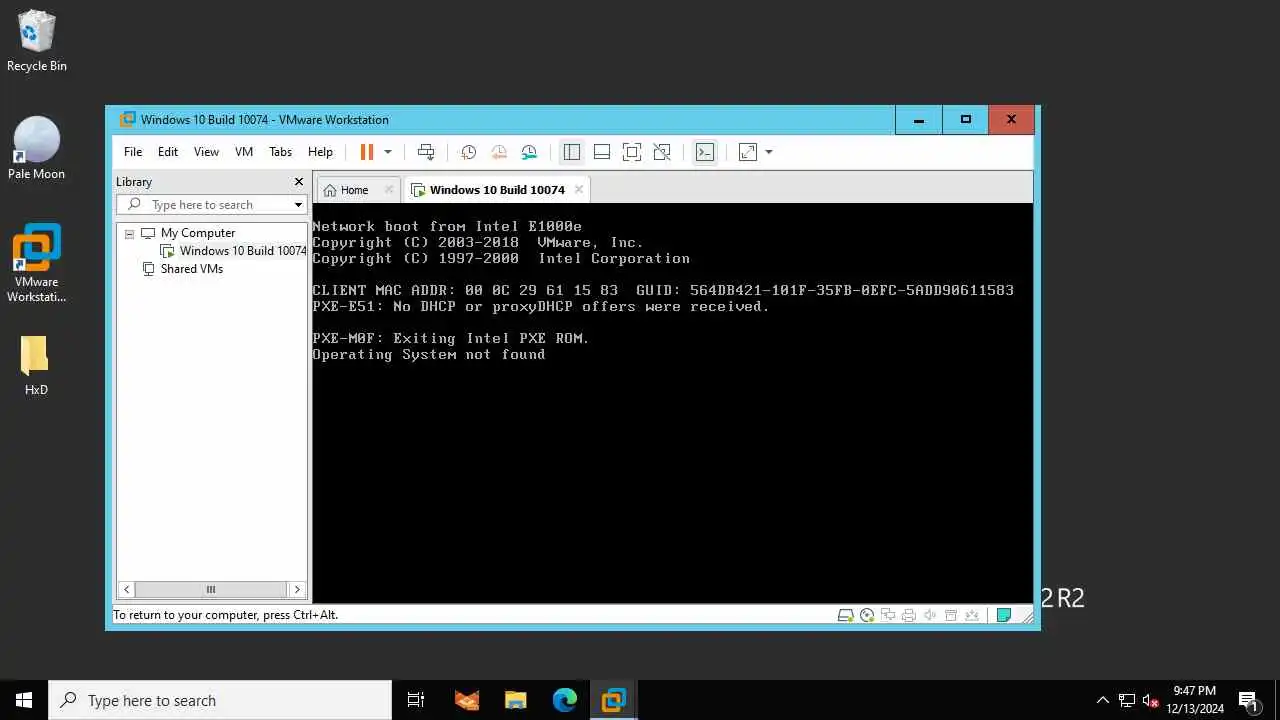
Task: Pause the virtual machine with the orange button
Action: pyautogui.click(x=366, y=152)
